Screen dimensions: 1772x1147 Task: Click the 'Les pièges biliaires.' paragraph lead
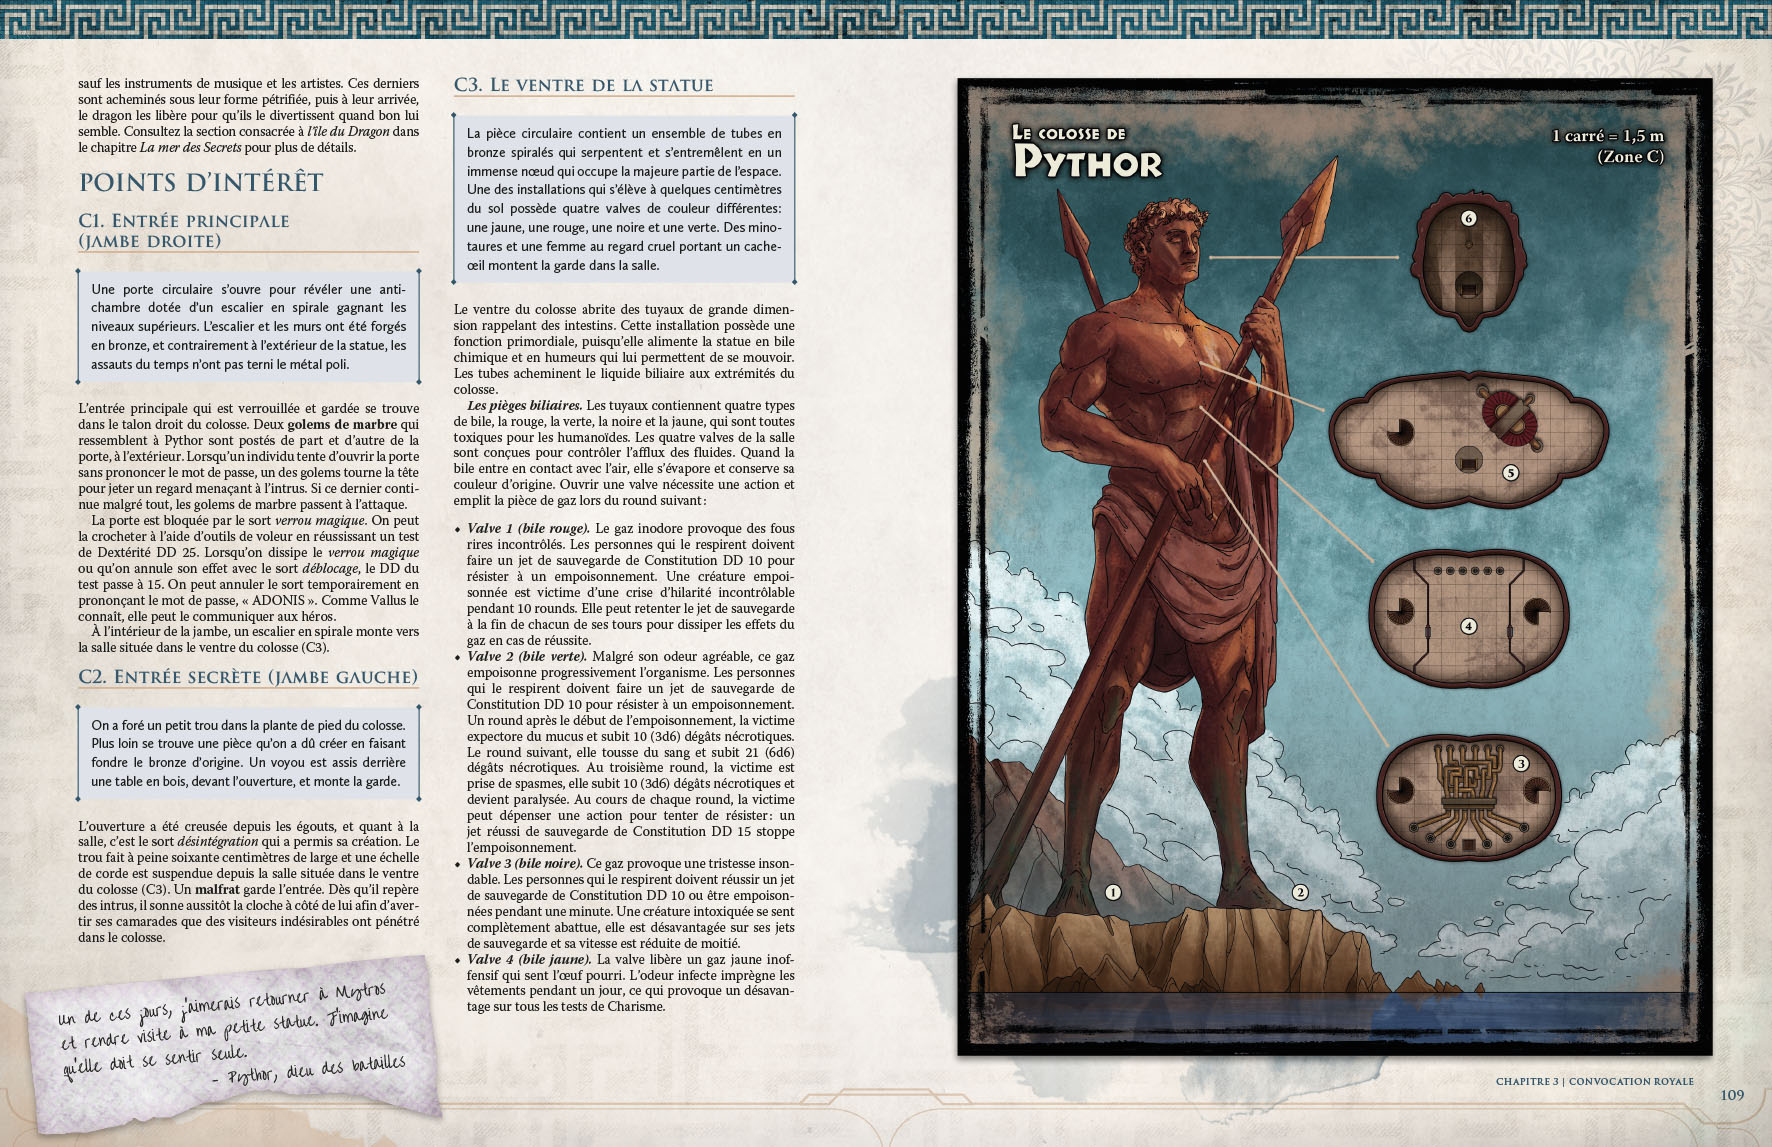point(524,405)
